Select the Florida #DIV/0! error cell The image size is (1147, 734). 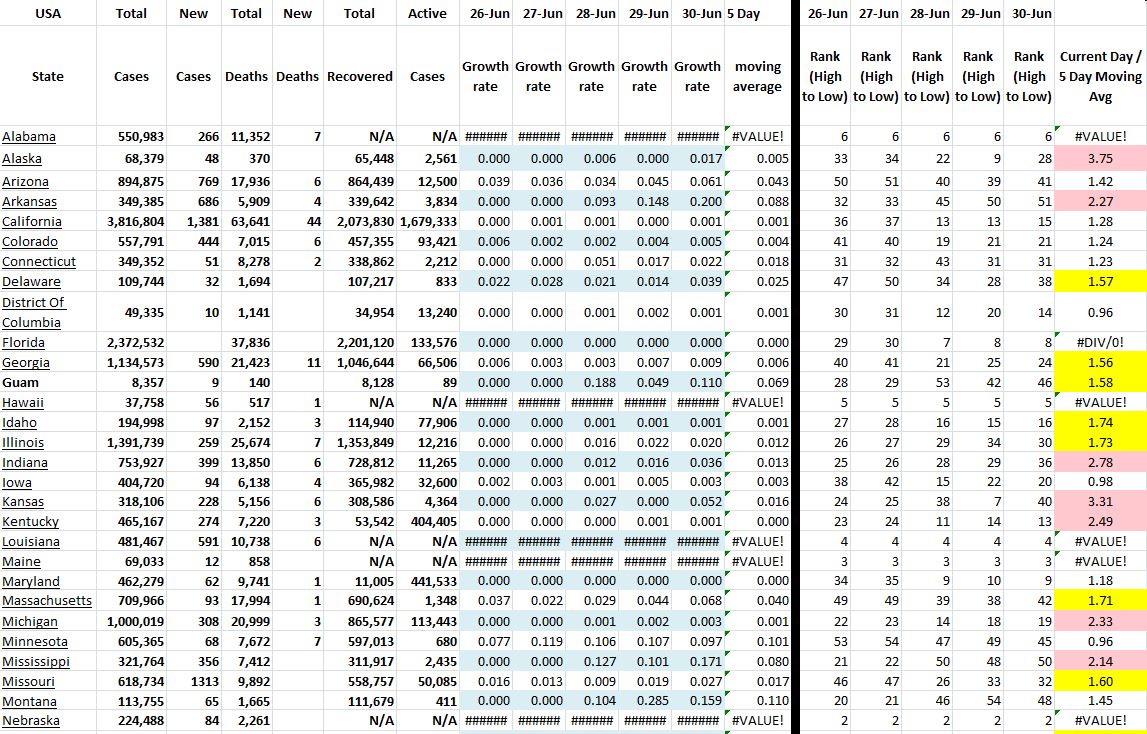point(1100,342)
